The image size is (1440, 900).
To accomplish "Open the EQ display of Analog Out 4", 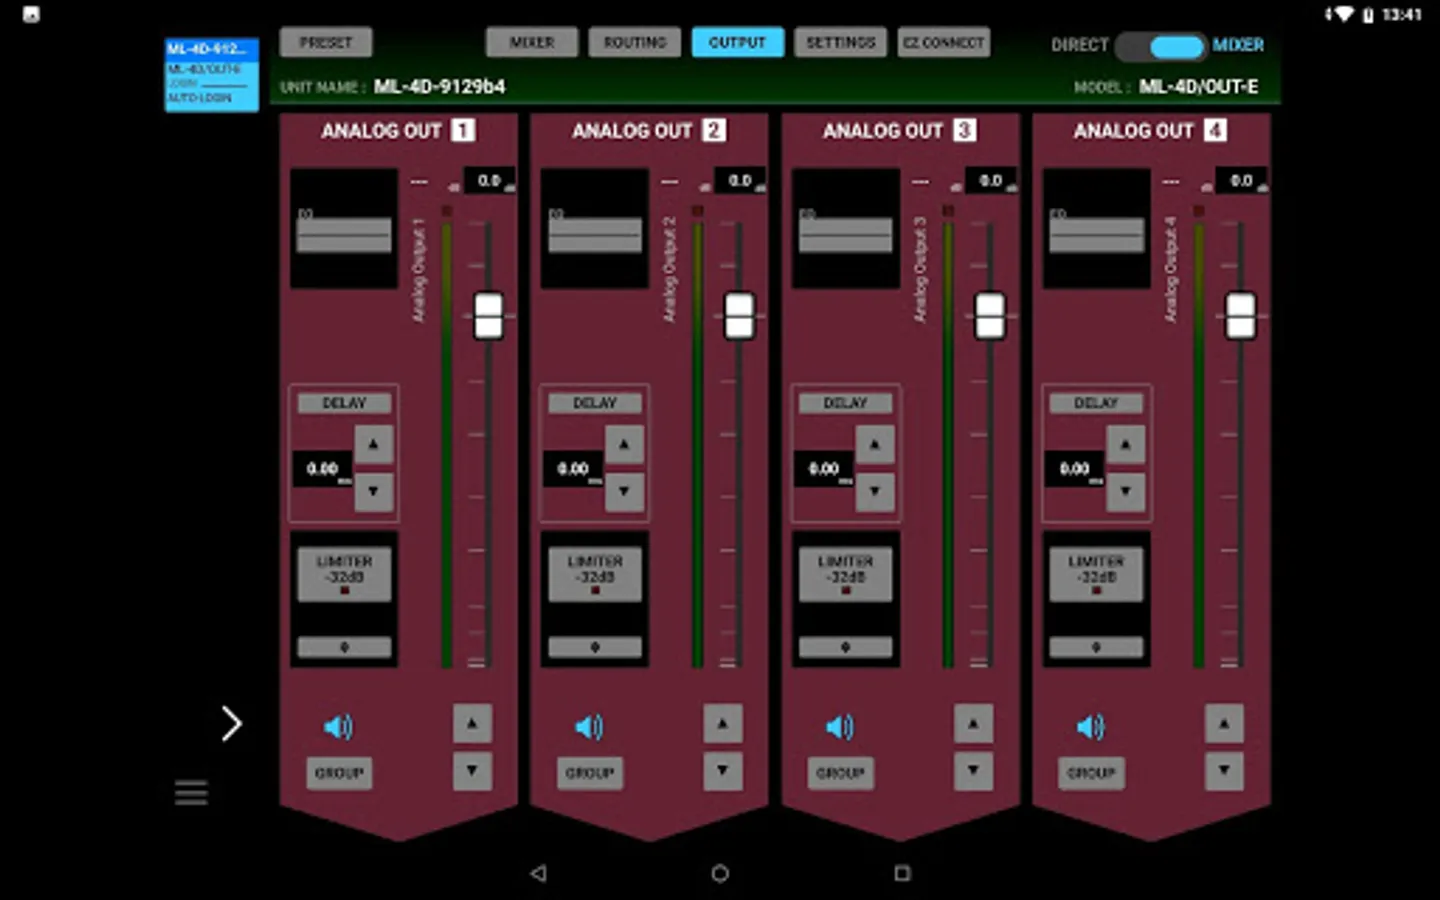I will [x=1097, y=229].
